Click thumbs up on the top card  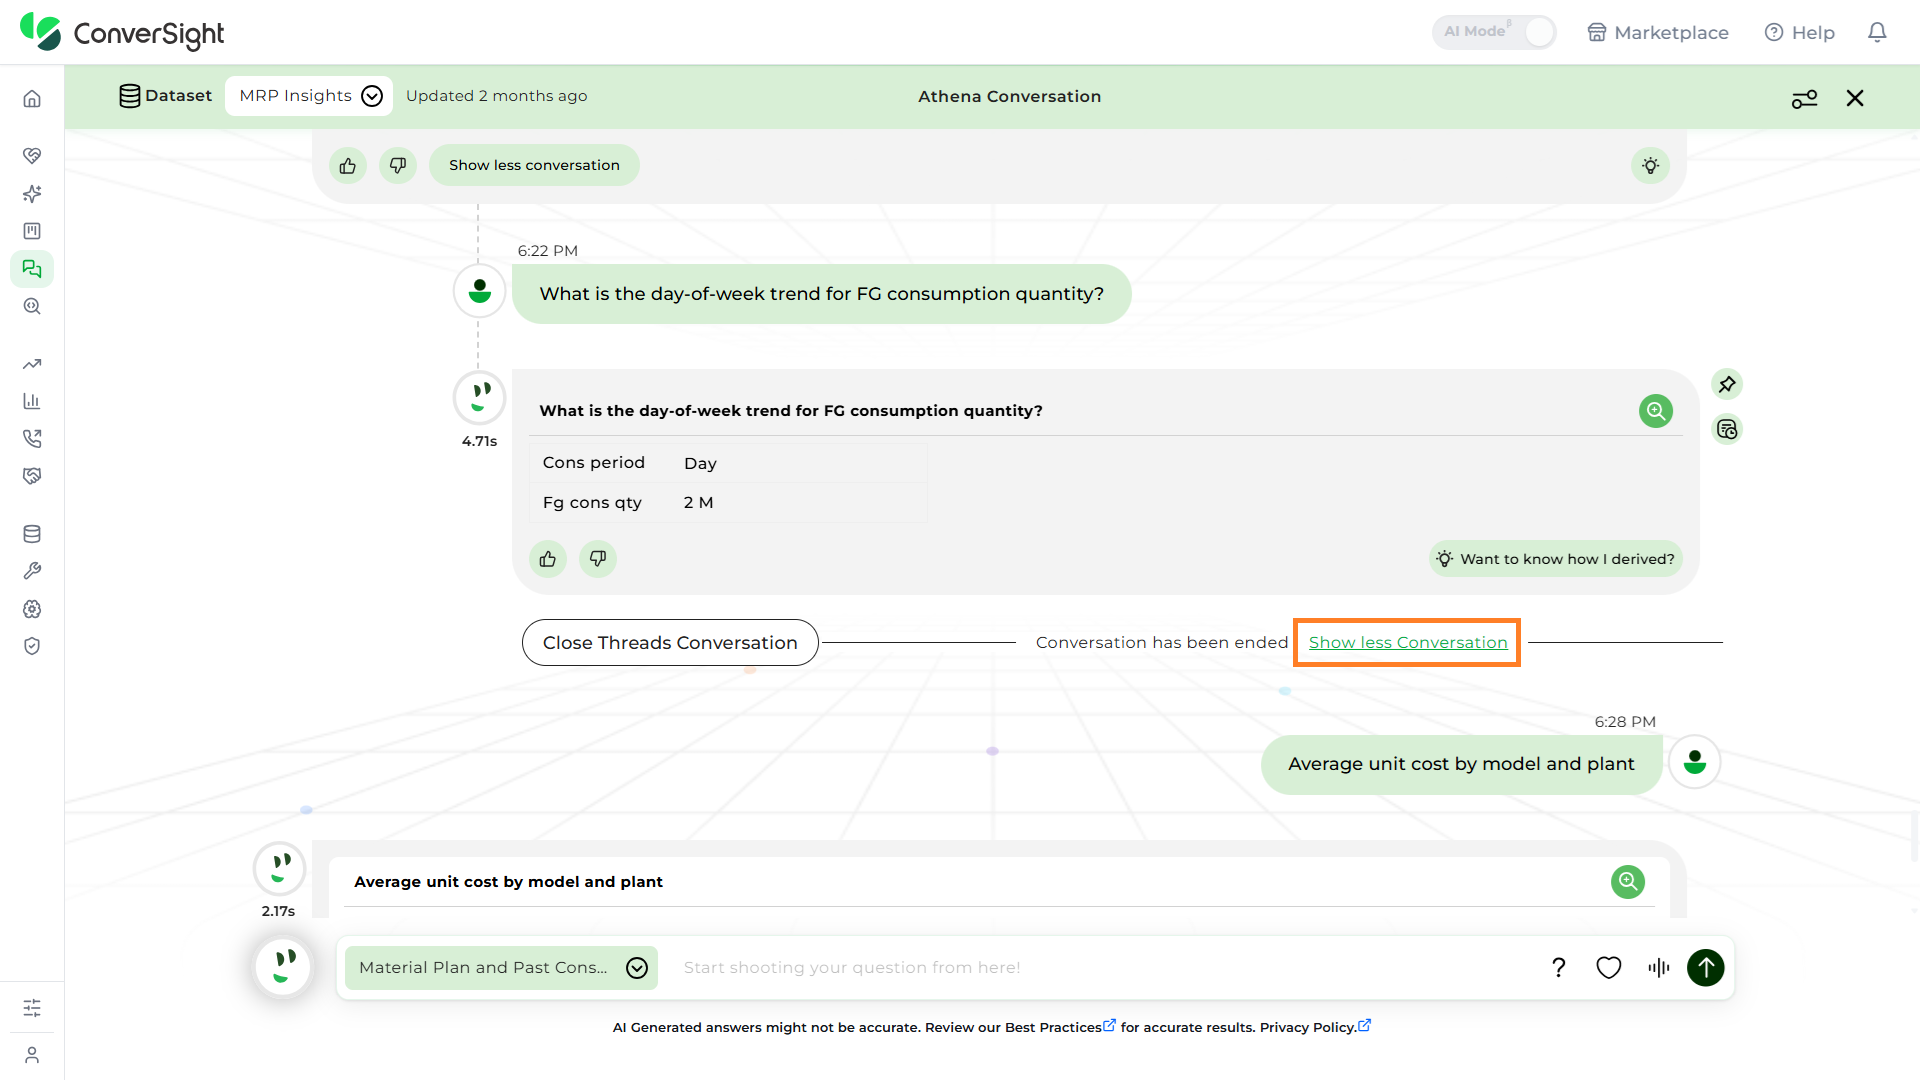coord(348,165)
